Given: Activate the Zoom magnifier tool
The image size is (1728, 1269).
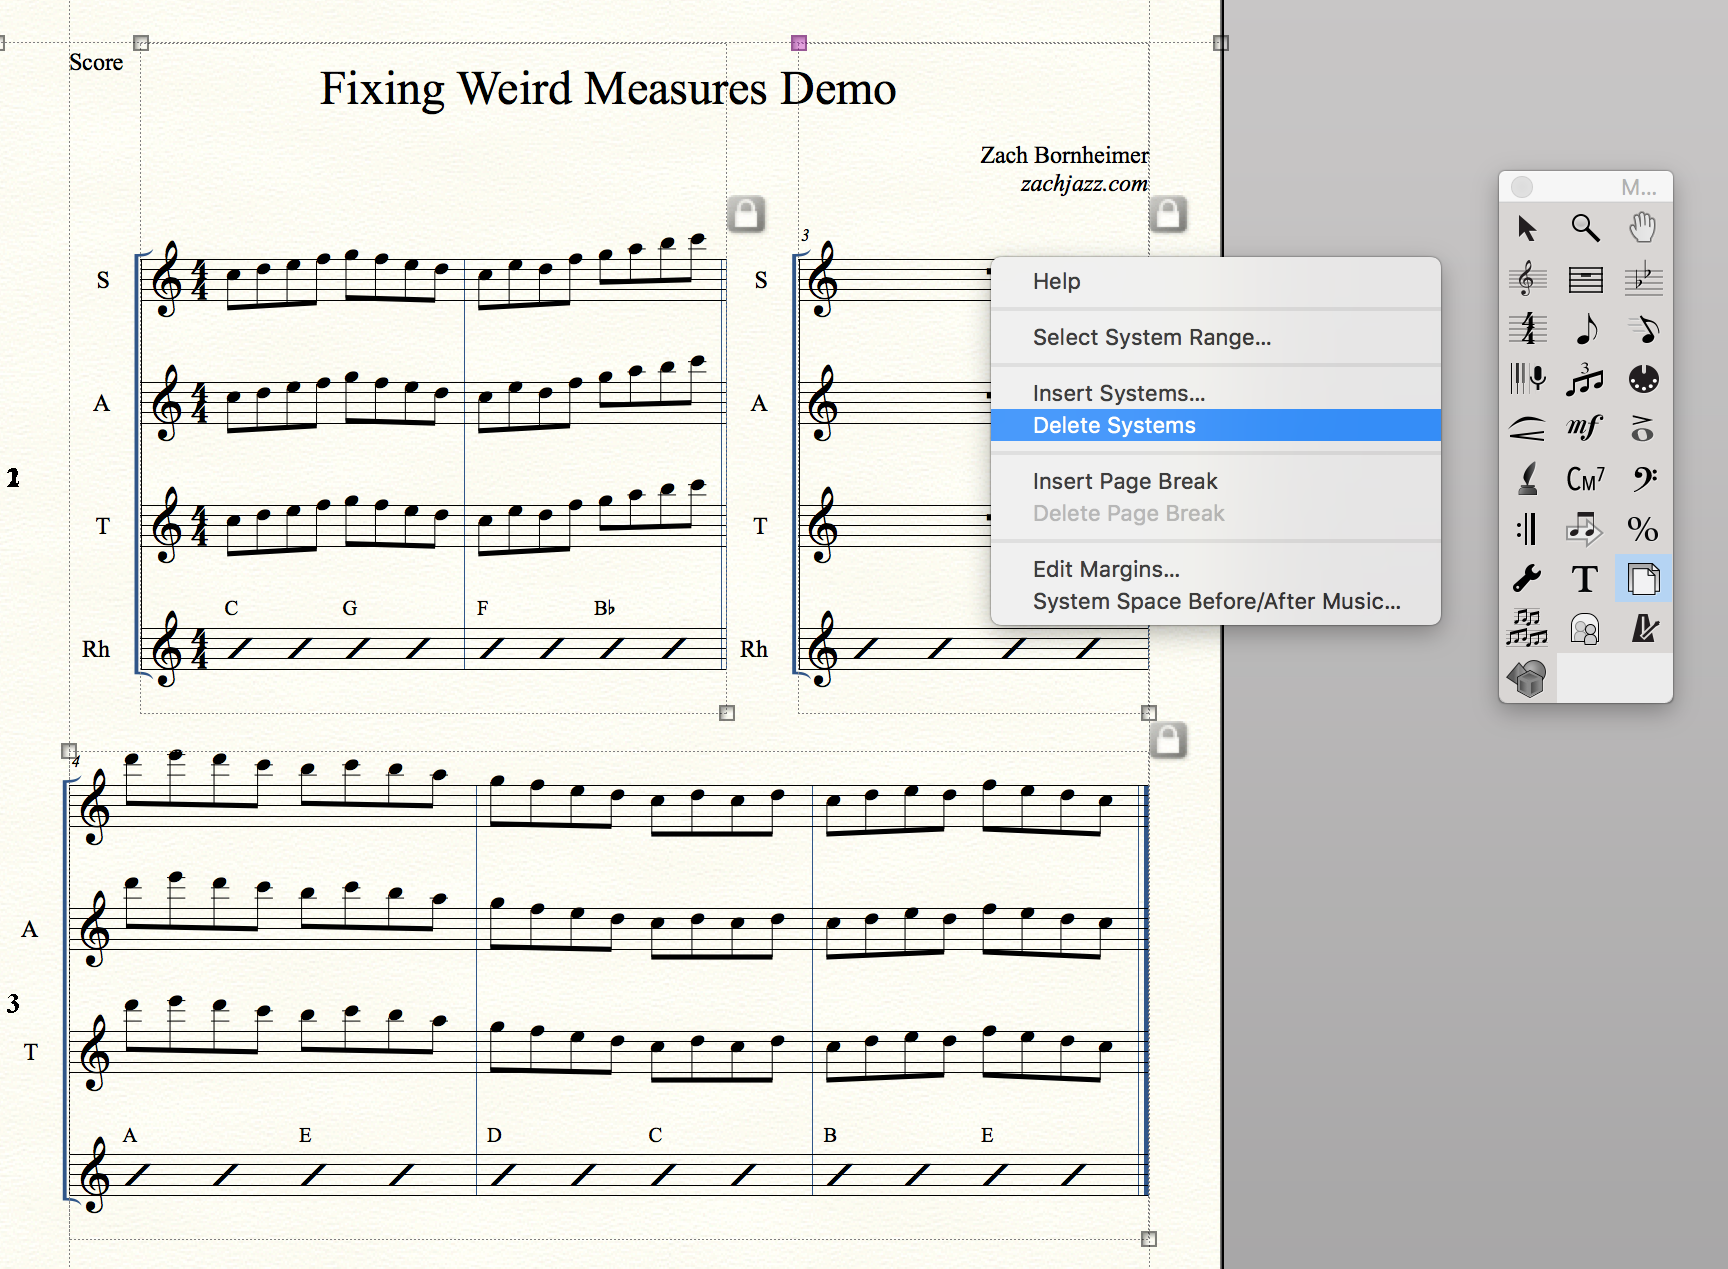Looking at the screenshot, I should click(1585, 229).
